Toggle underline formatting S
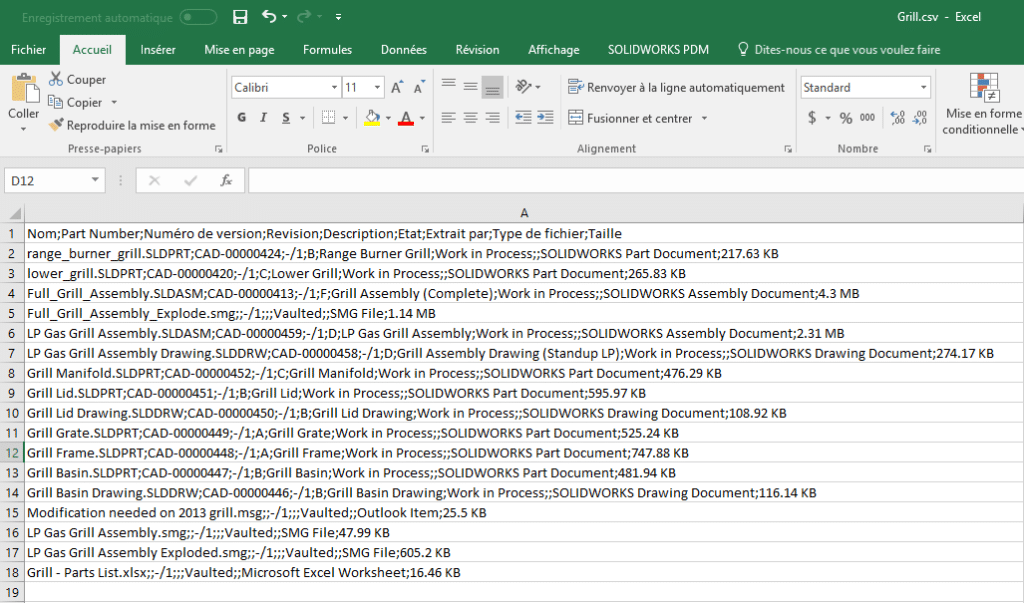This screenshot has width=1024, height=603. click(286, 118)
